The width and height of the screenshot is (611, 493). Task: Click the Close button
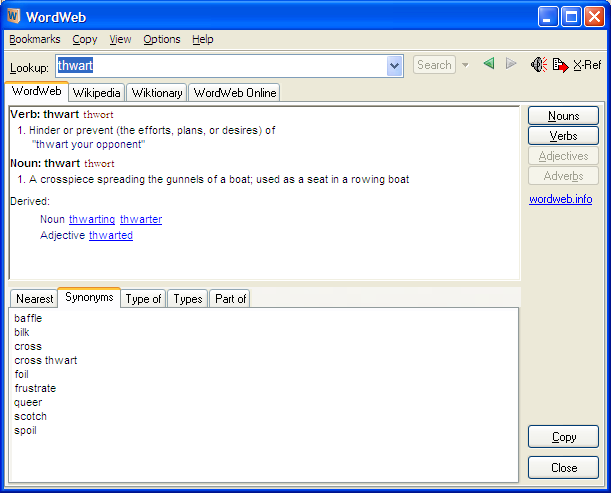(563, 467)
